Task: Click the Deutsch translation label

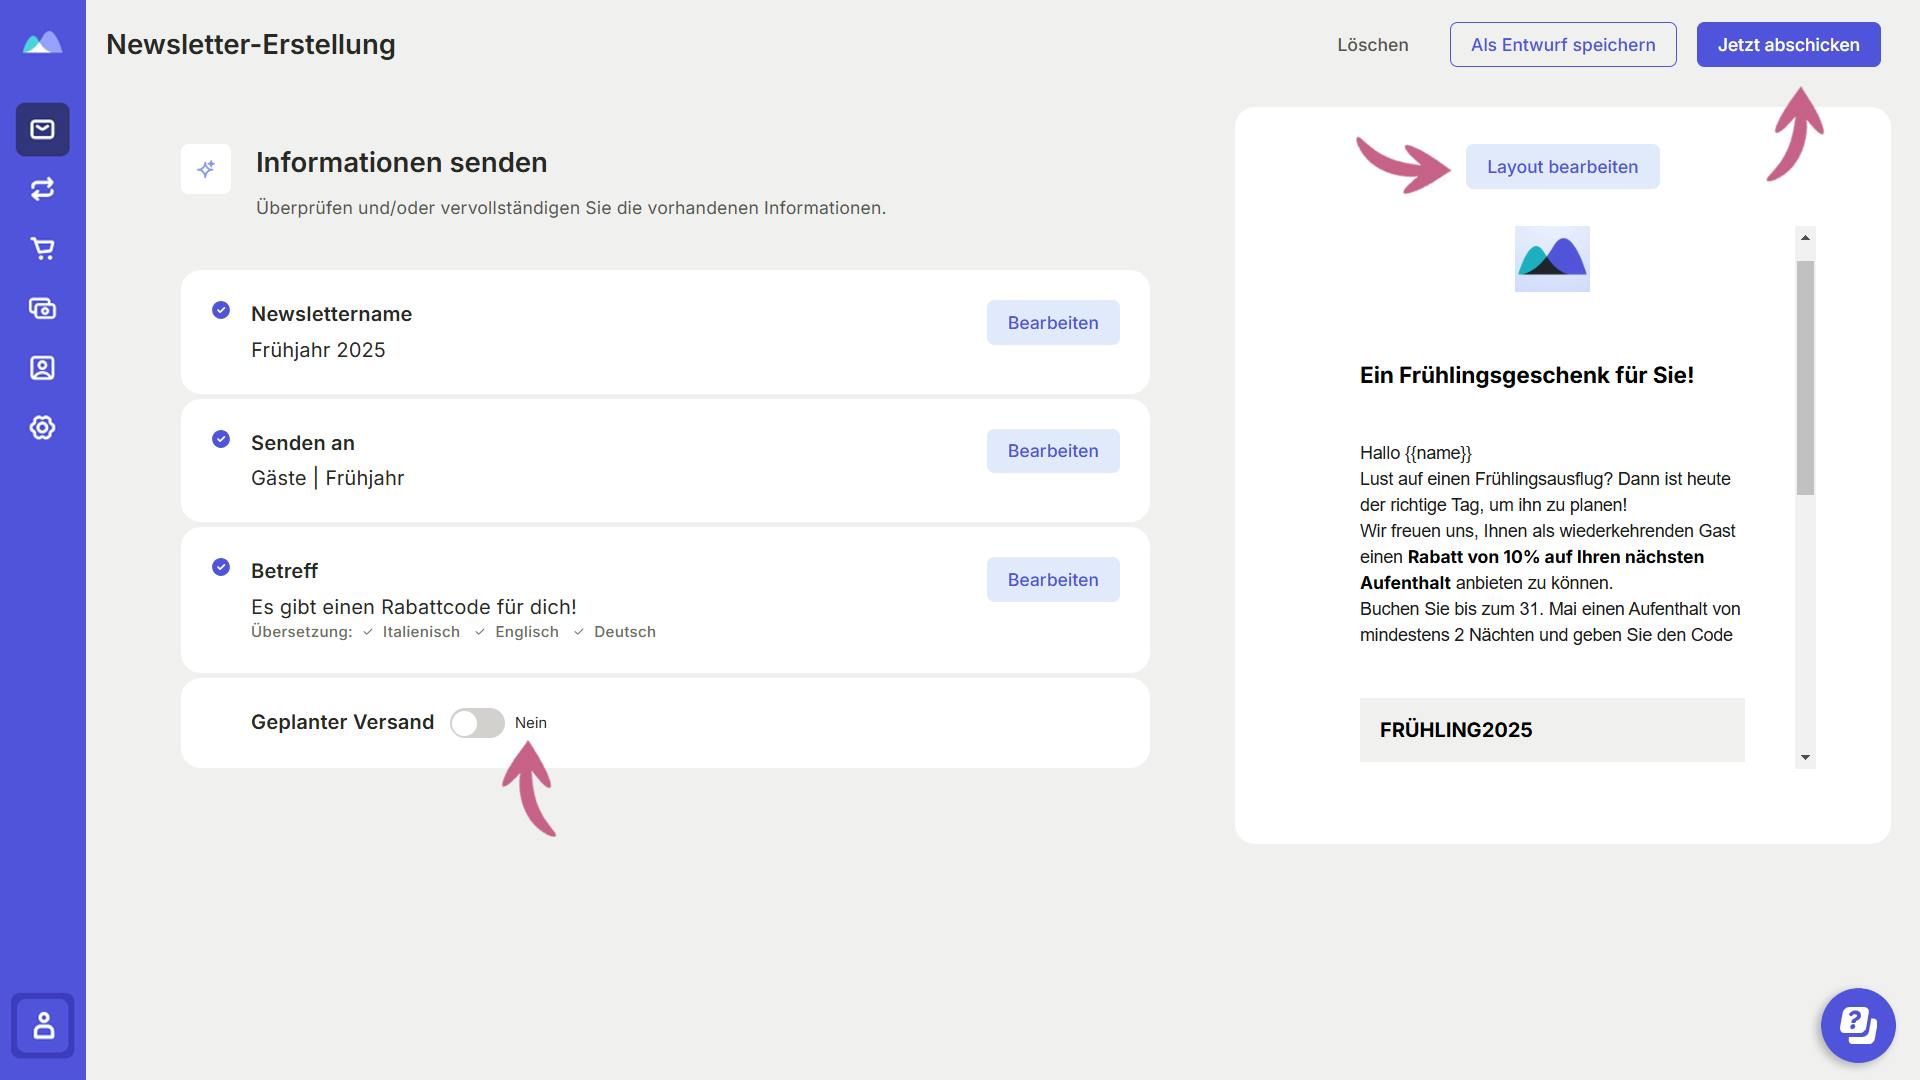Action: point(625,632)
